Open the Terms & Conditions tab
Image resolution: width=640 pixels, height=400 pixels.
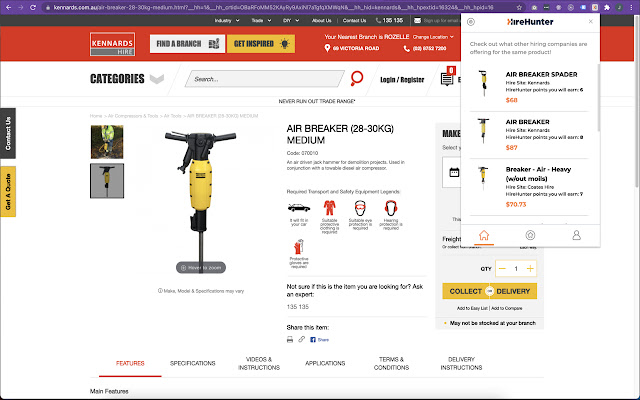pos(391,363)
